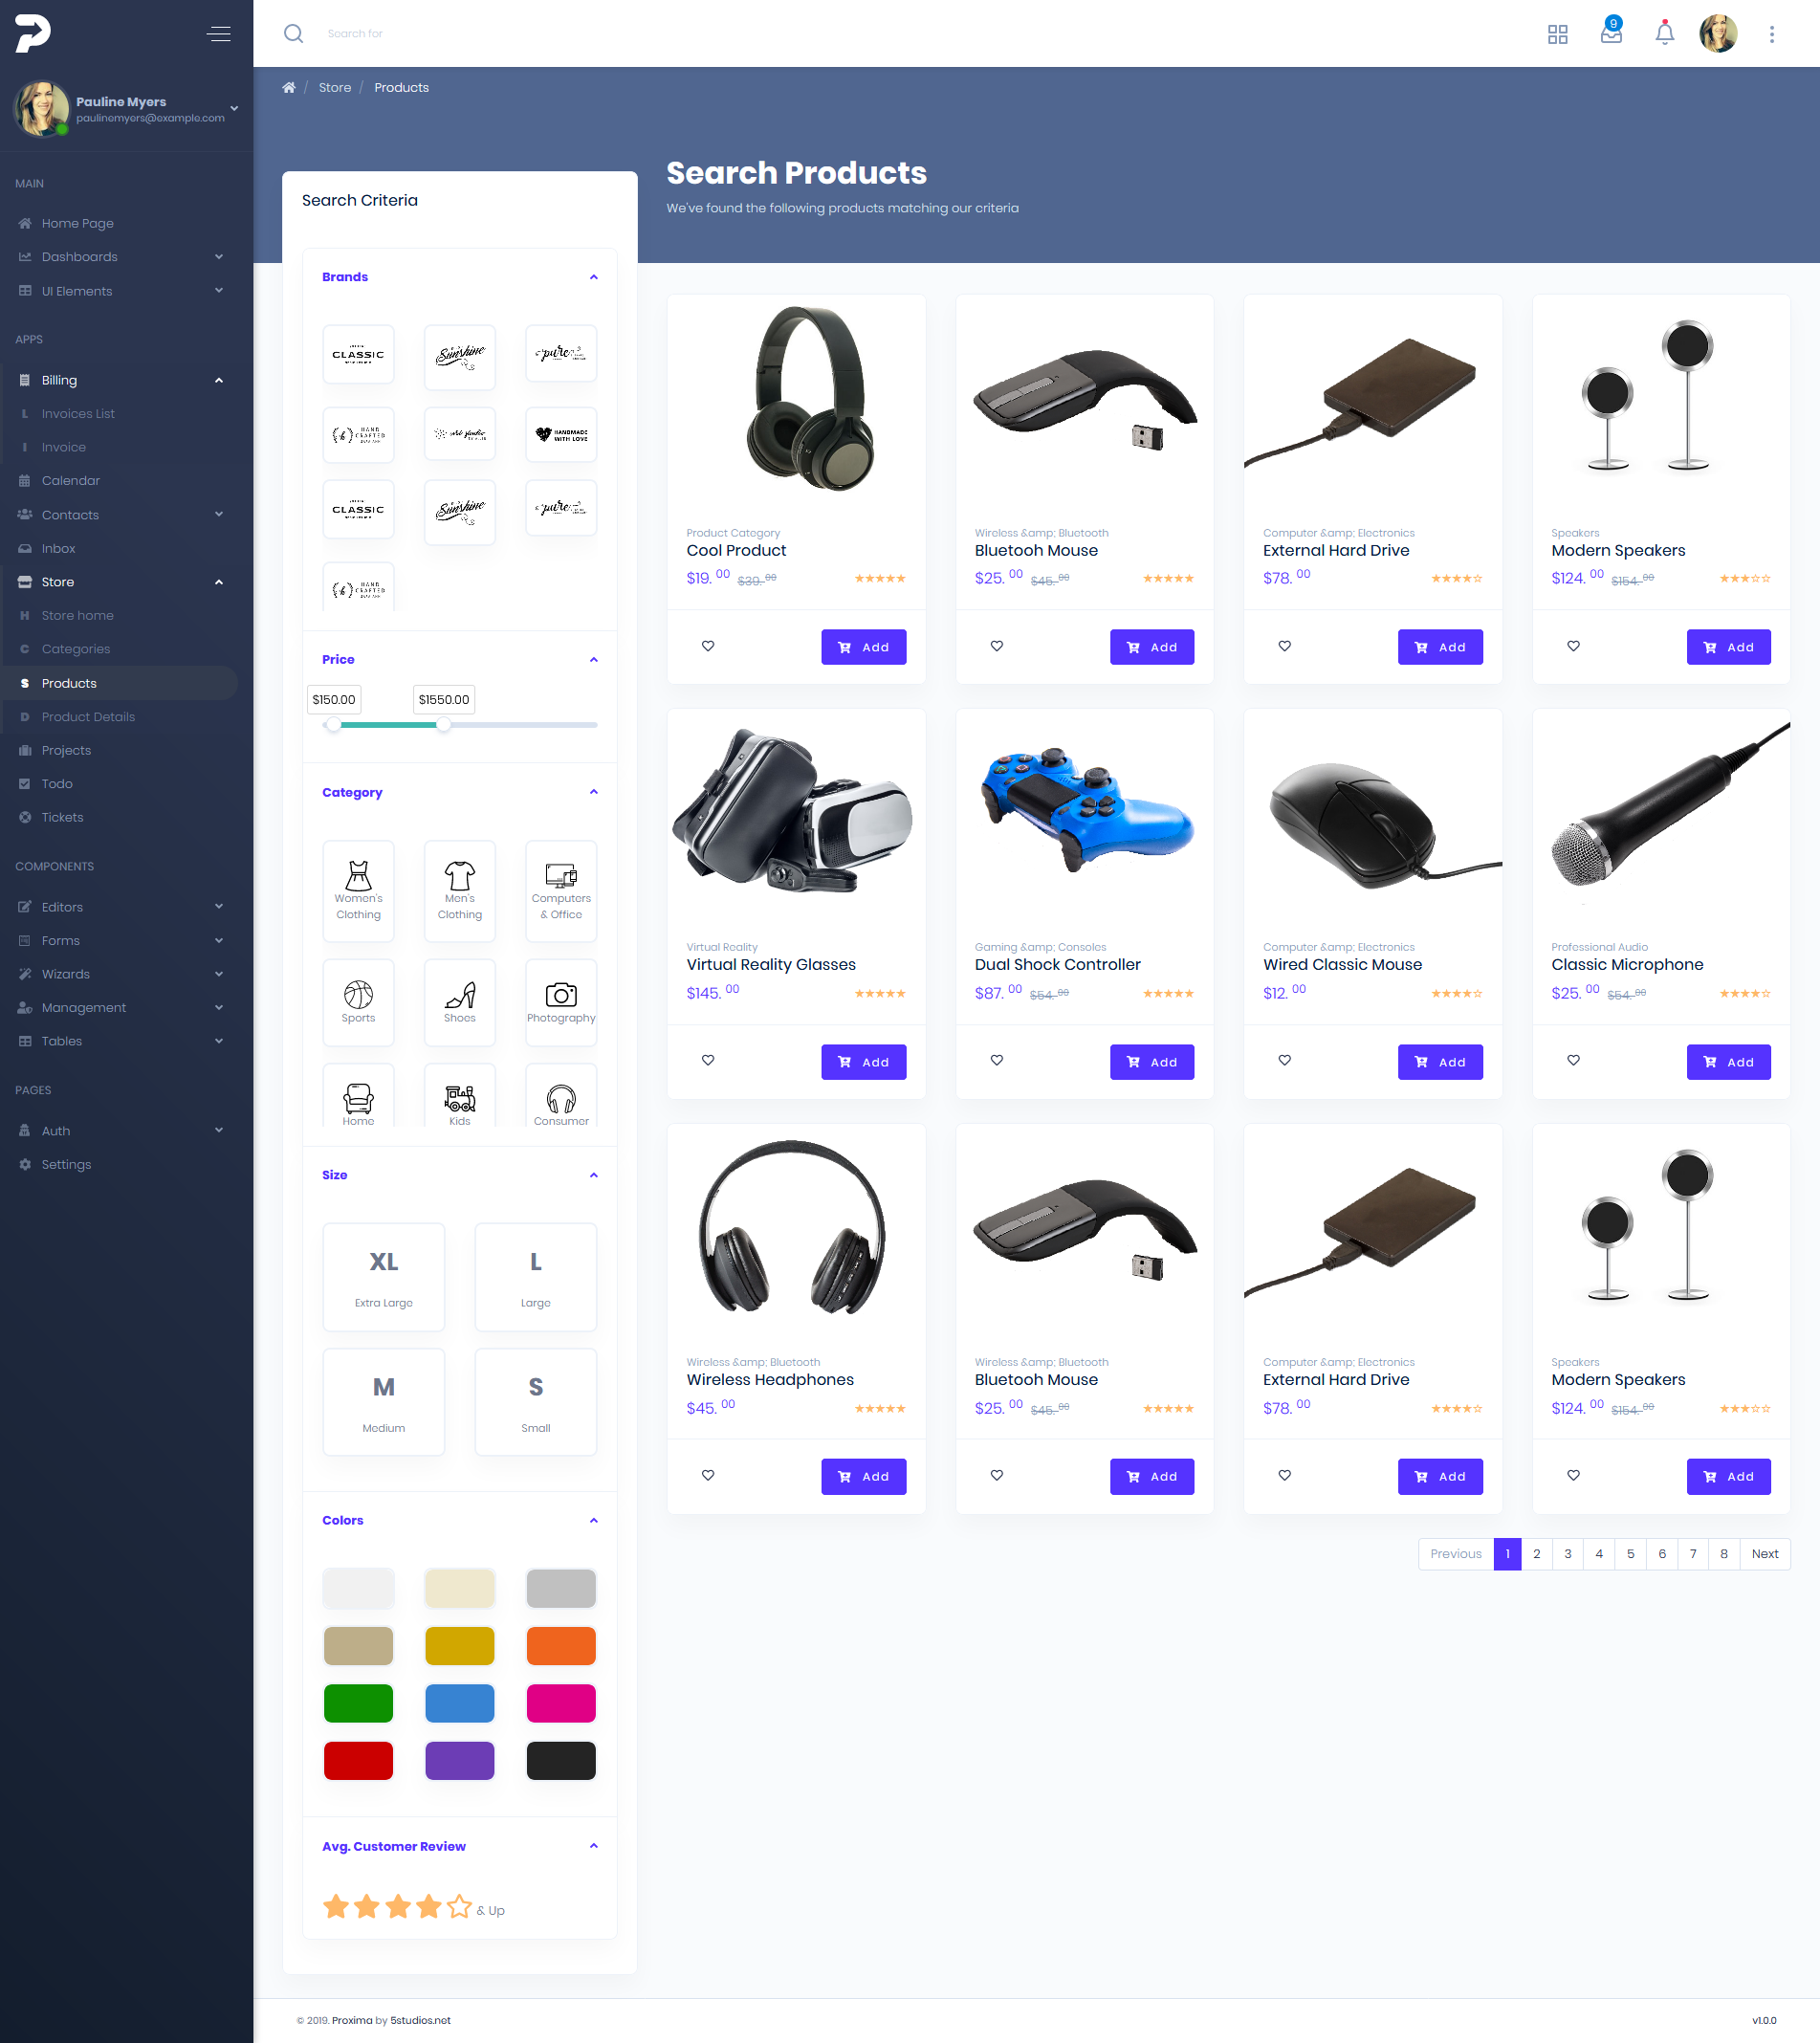Open the apps grid icon in top bar

click(1557, 33)
